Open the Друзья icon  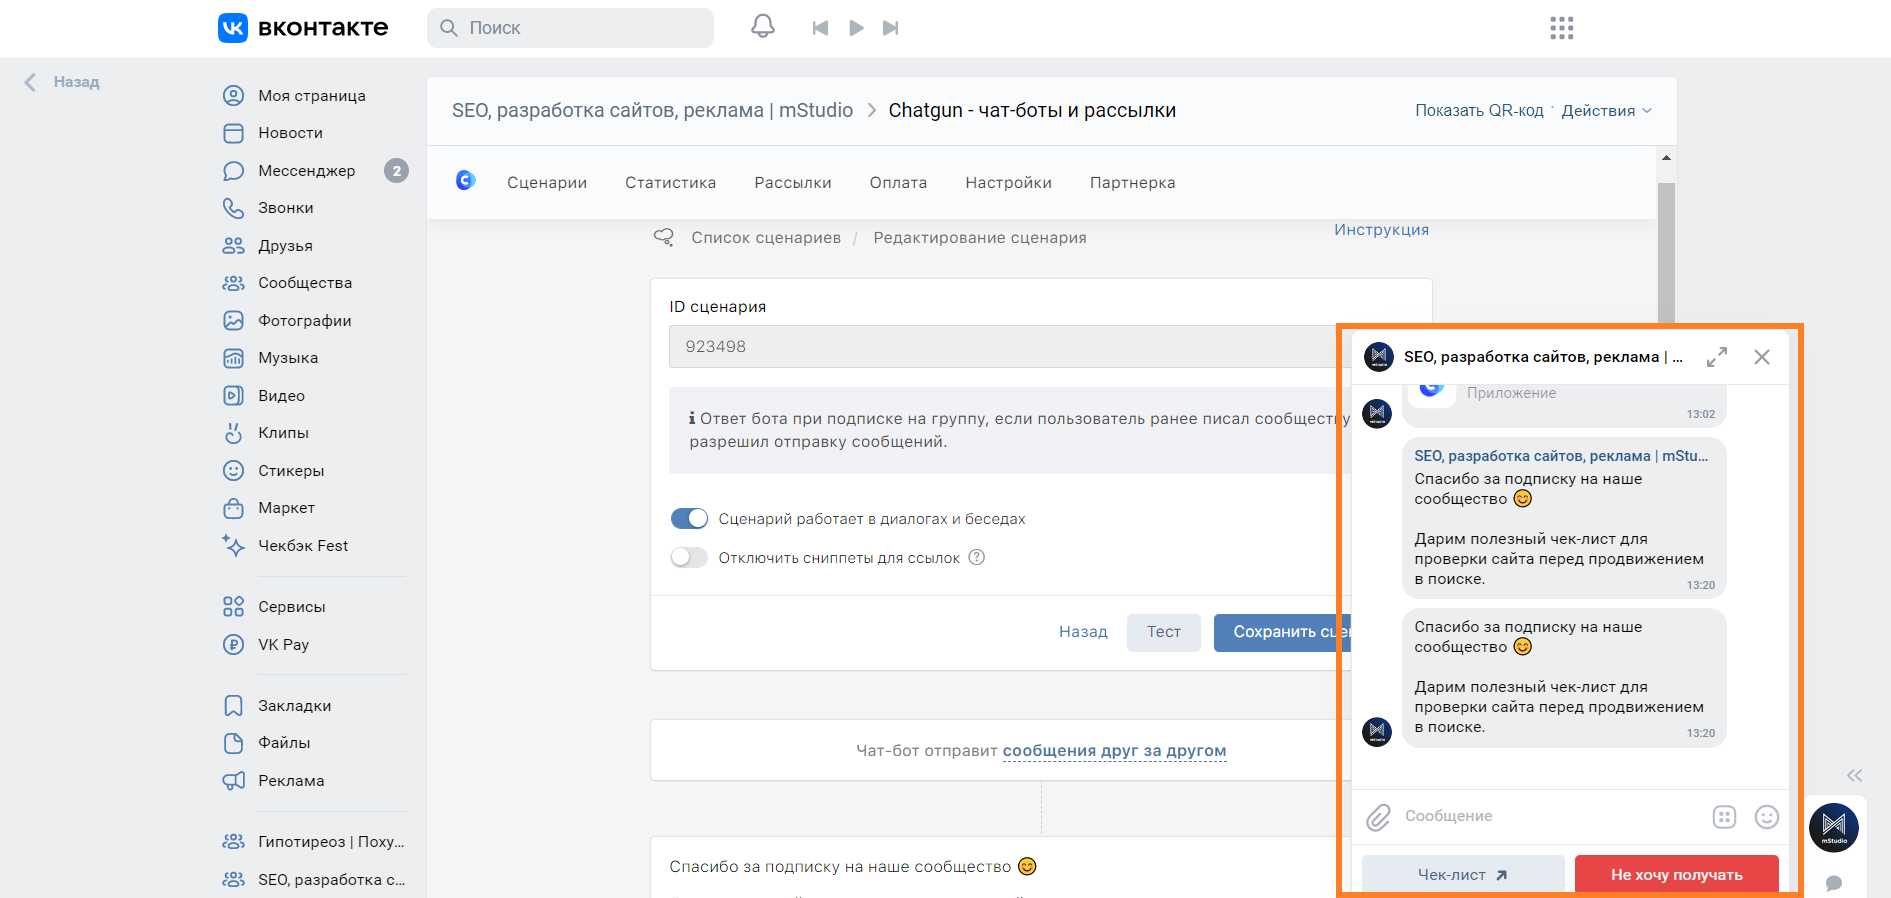(233, 246)
